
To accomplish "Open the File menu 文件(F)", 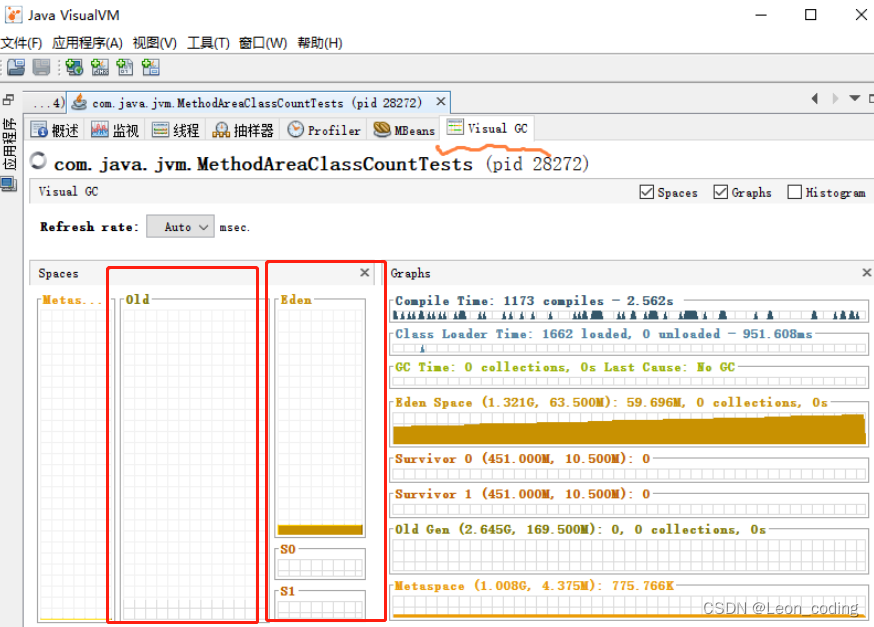I will click(21, 43).
